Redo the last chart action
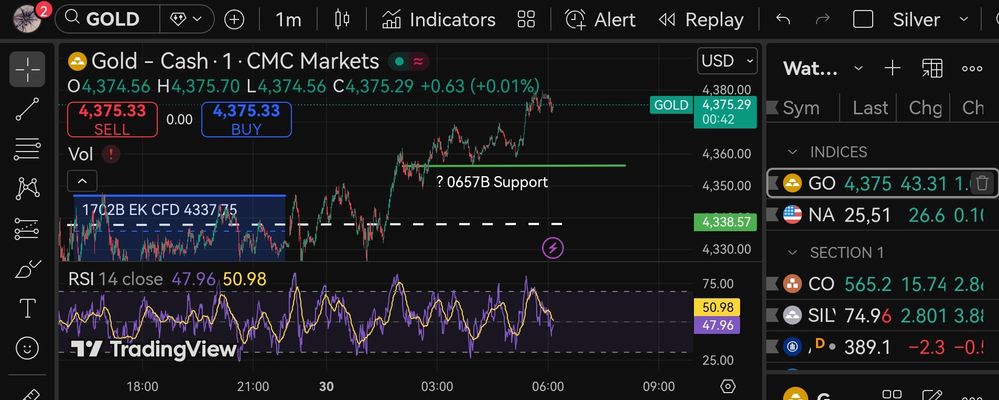This screenshot has width=999, height=400. pyautogui.click(x=823, y=20)
